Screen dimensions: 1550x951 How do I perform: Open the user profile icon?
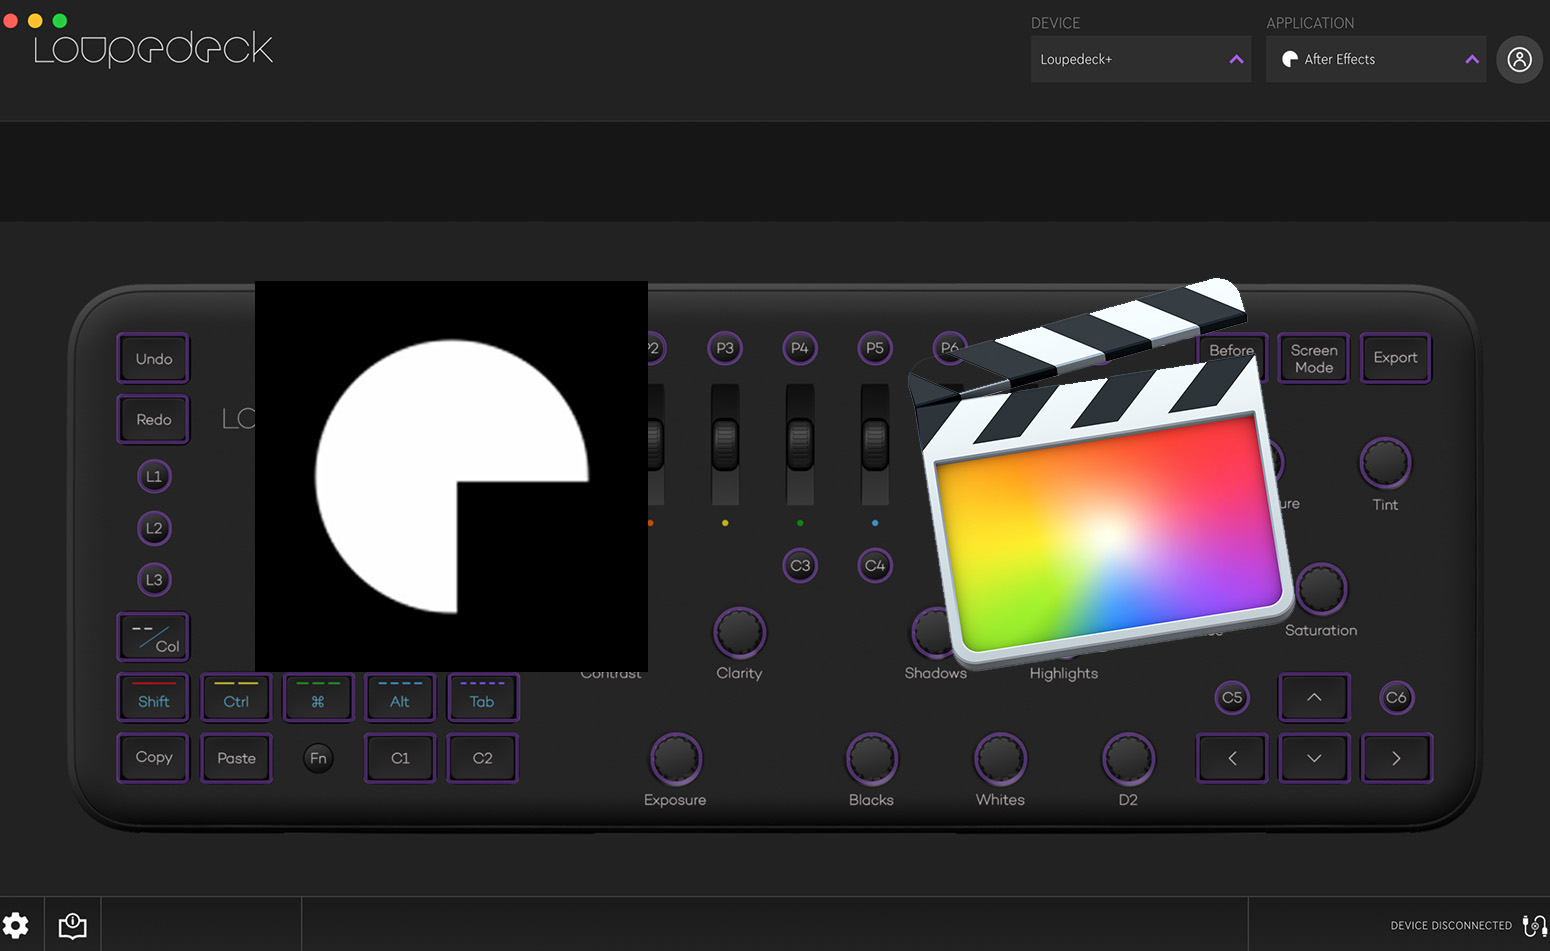[1519, 60]
